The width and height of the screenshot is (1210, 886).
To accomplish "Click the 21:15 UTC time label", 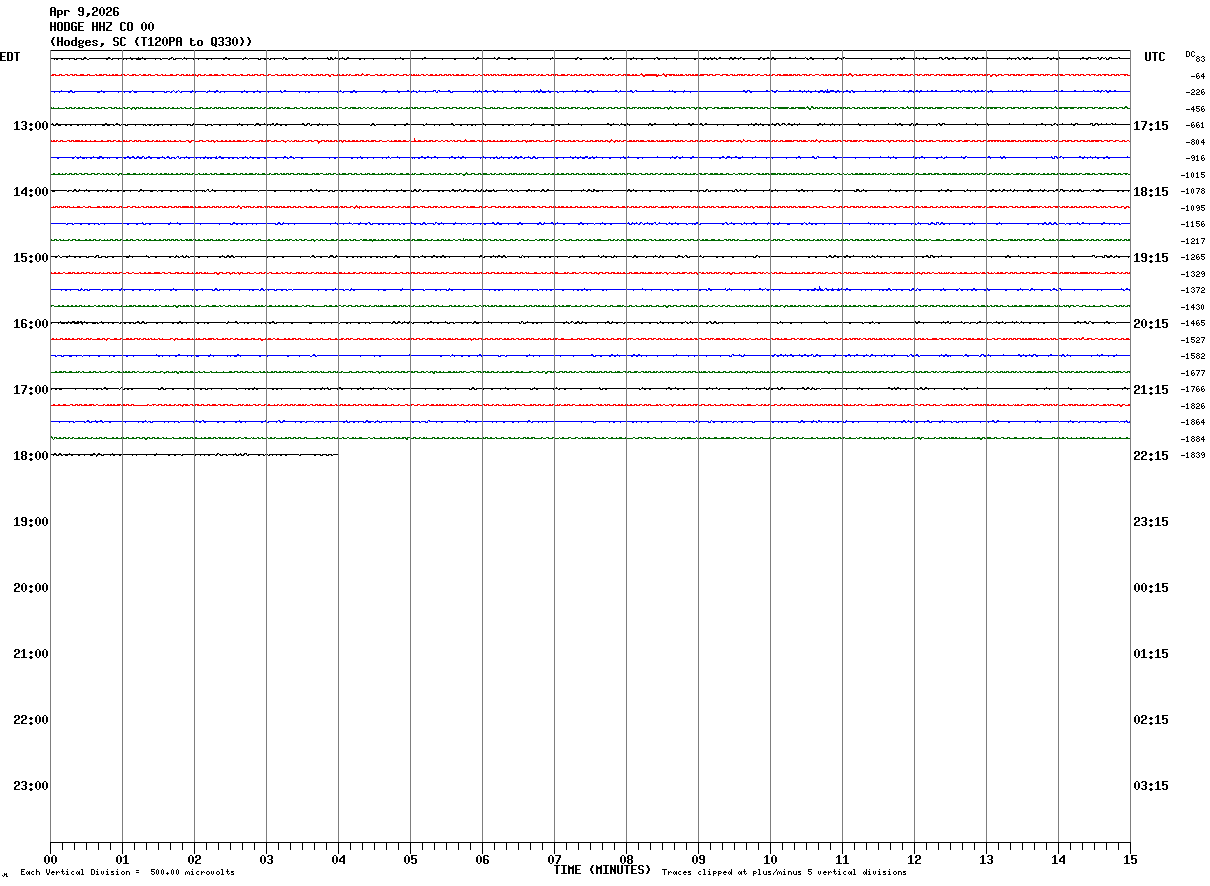I will (x=1151, y=390).
